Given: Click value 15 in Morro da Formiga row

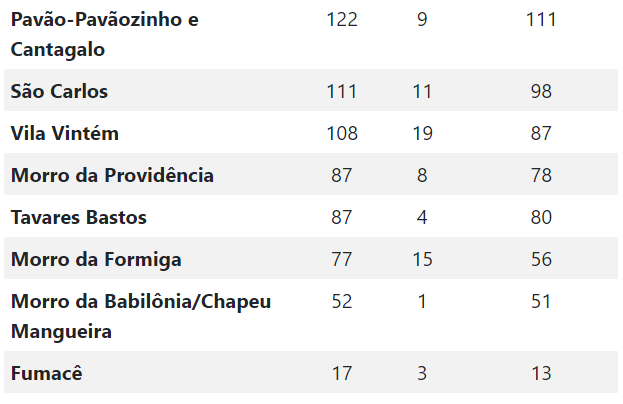Looking at the screenshot, I should 422,259.
